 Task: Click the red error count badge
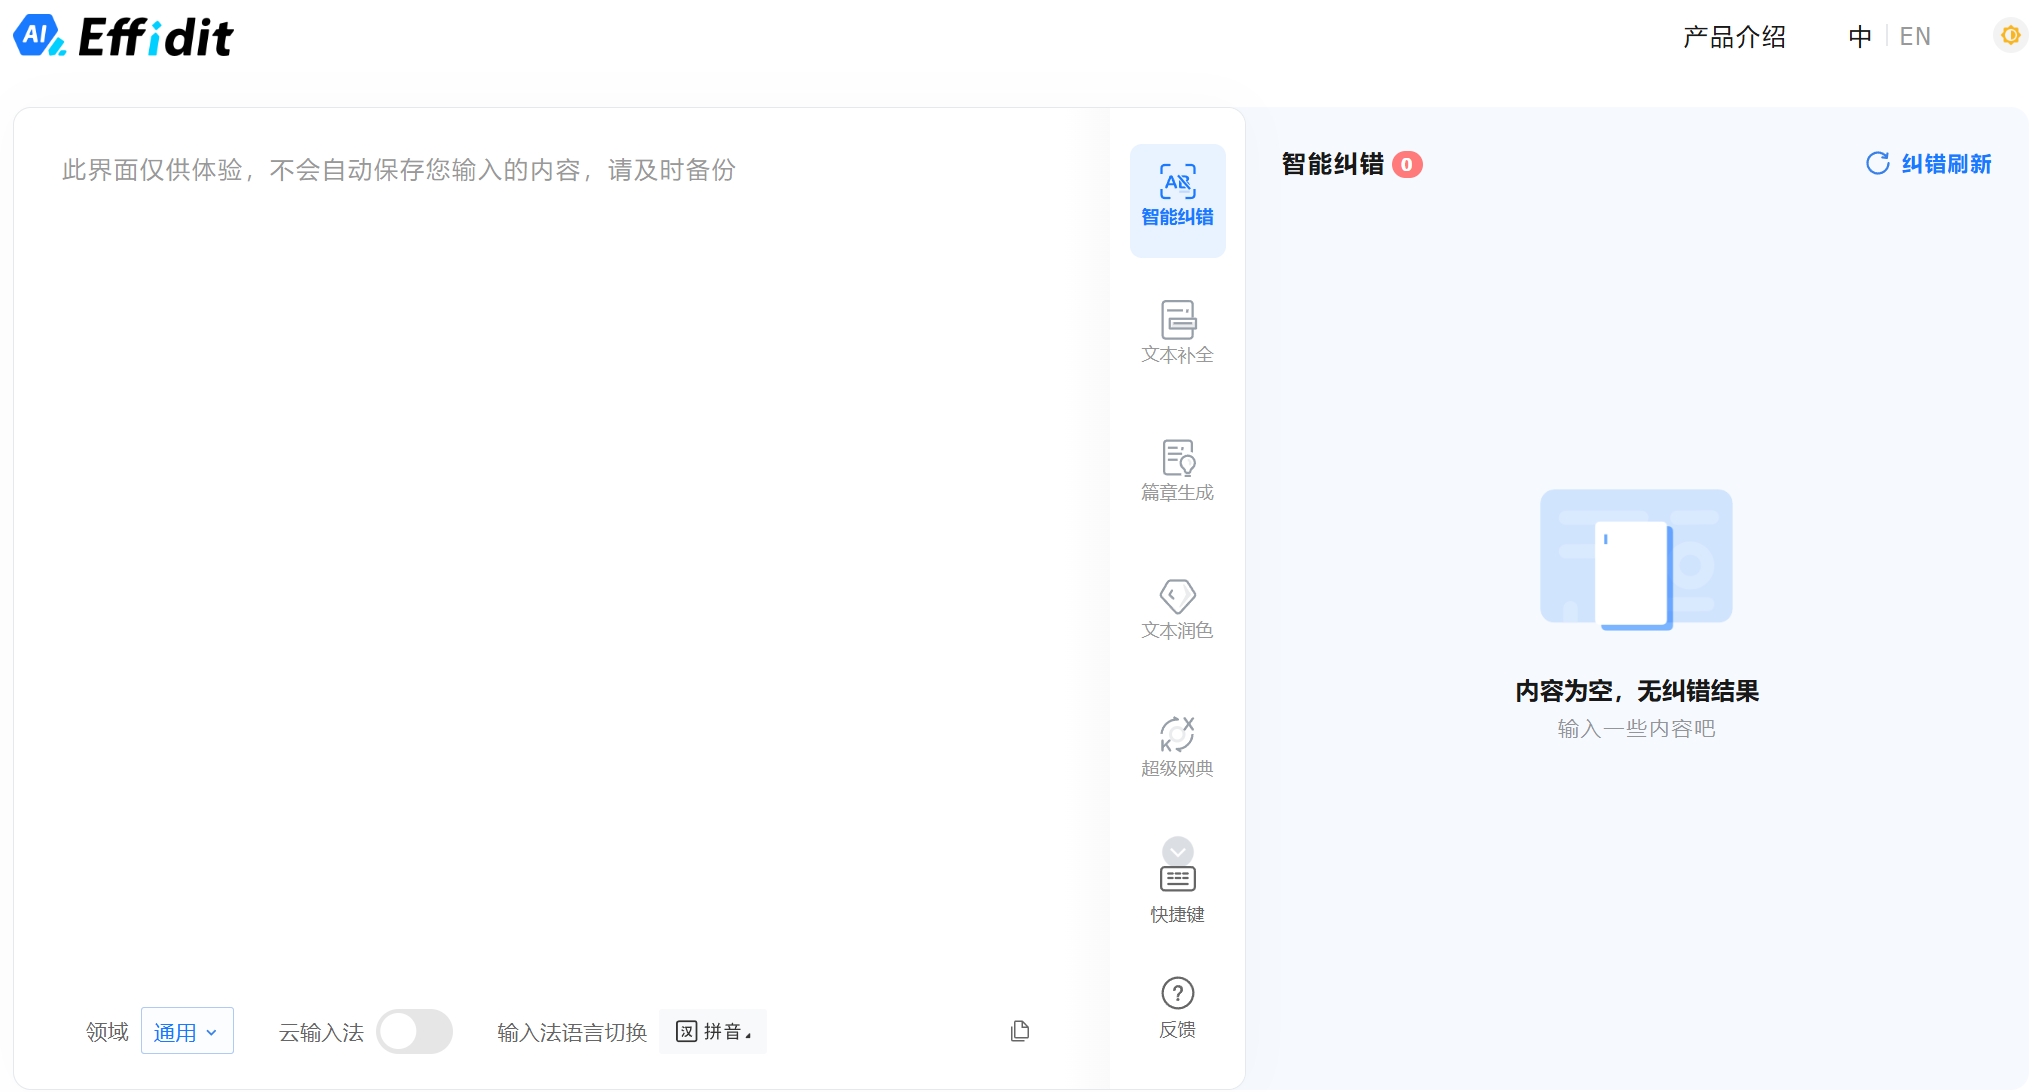pyautogui.click(x=1407, y=164)
